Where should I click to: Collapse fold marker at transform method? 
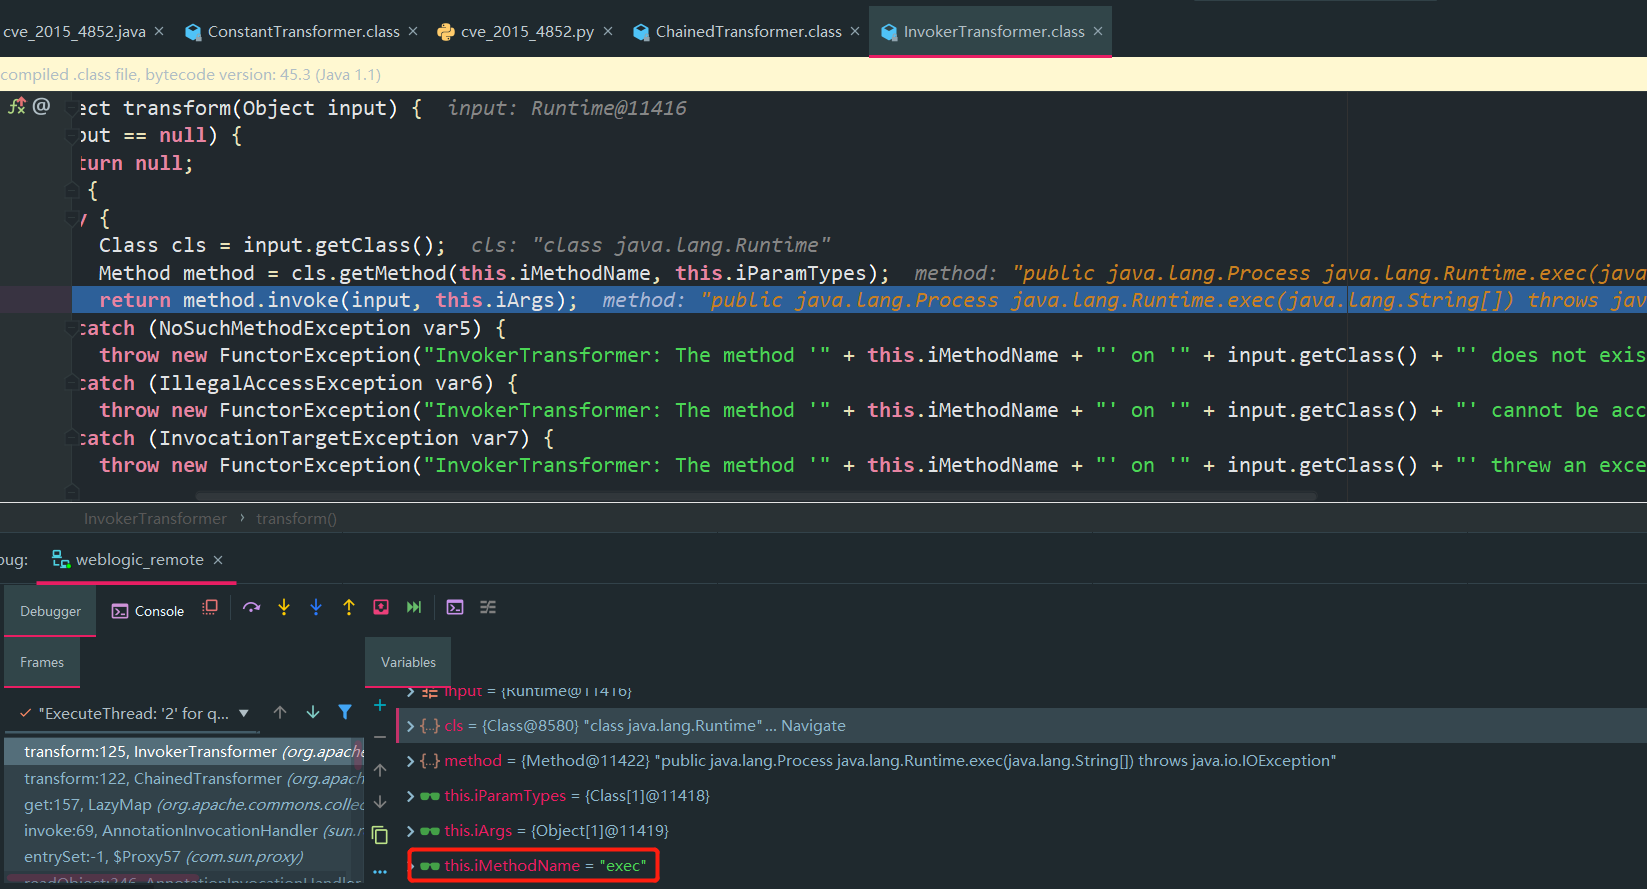(x=72, y=107)
